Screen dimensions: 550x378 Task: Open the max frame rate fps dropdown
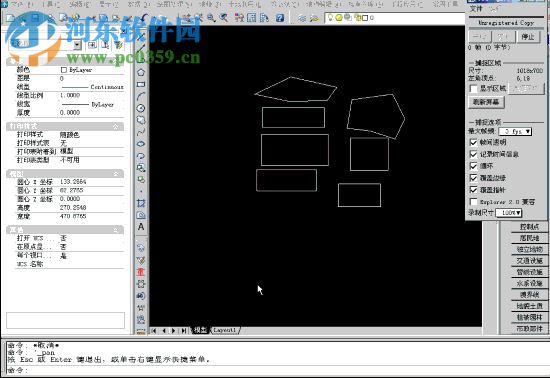(x=515, y=131)
